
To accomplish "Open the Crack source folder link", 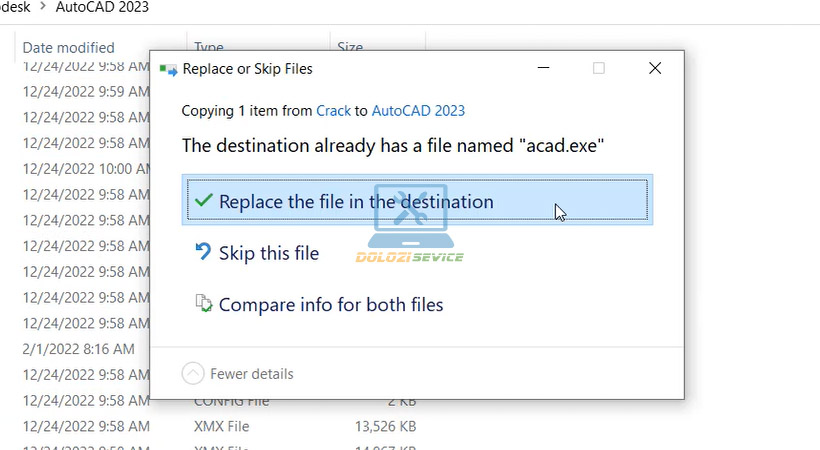I will (x=333, y=111).
